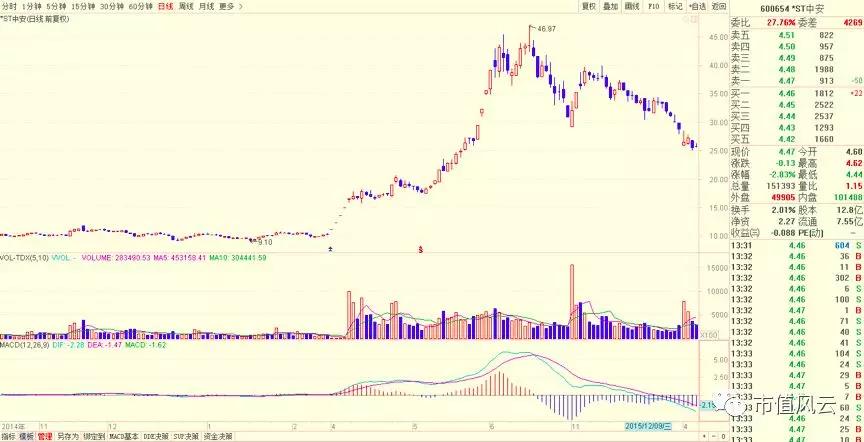Viewport: 864px width, 442px height.
Task: Click the 内盘 101488 value
Action: click(x=849, y=197)
